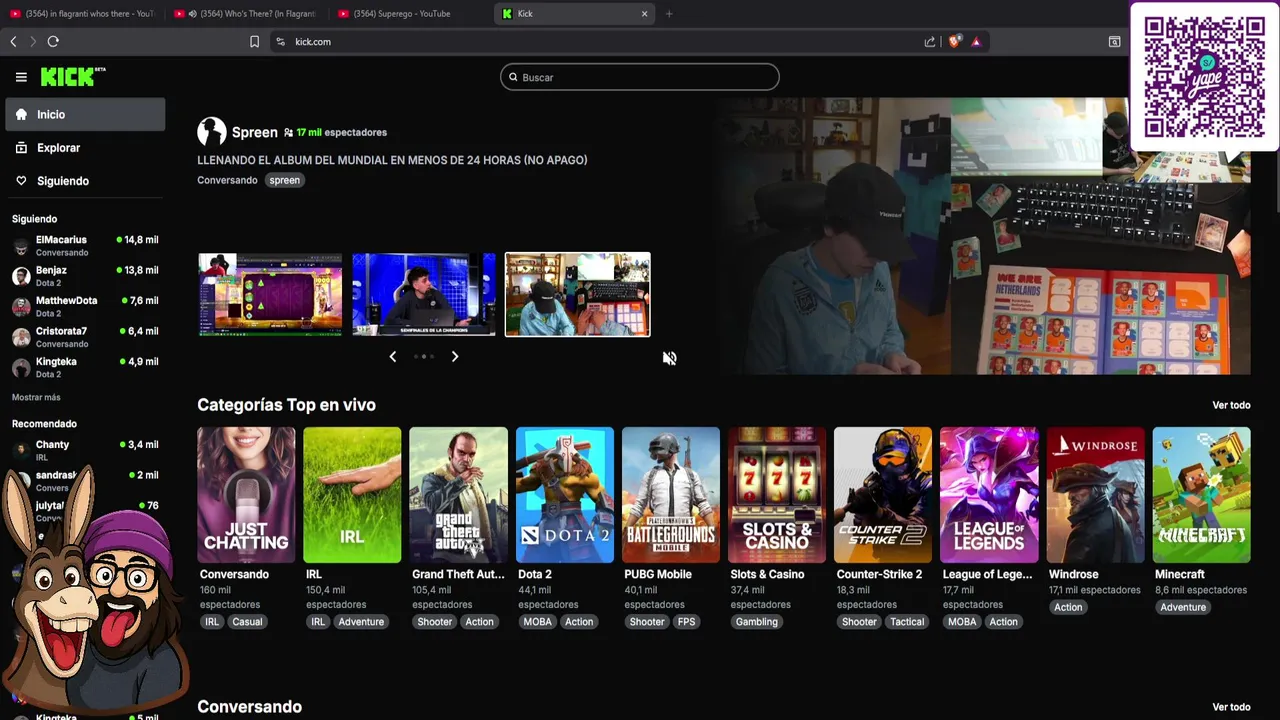The image size is (1280, 720).
Task: Select the highlighted album stream thumbnail
Action: pos(578,294)
